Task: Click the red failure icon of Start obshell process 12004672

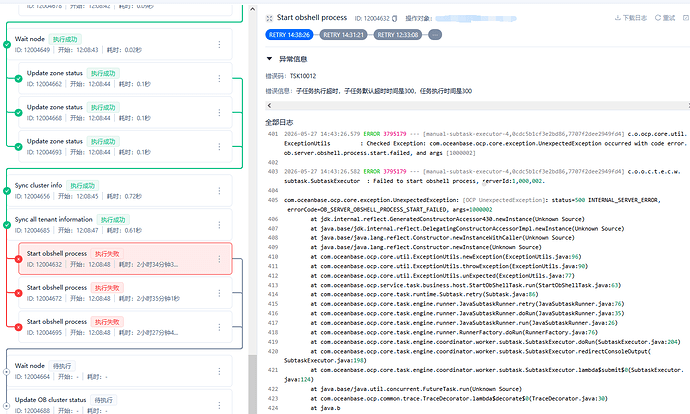Action: 18,293
